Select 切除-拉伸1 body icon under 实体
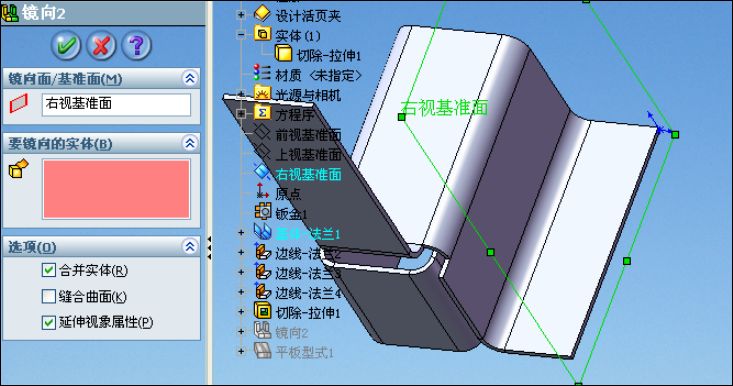This screenshot has width=733, height=386. [x=284, y=54]
